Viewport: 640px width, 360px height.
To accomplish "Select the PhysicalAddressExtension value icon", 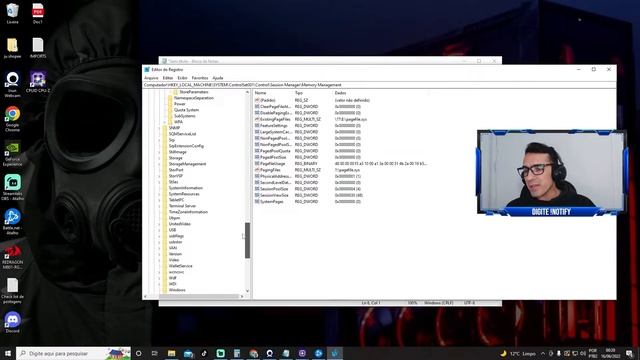I will click(x=257, y=176).
